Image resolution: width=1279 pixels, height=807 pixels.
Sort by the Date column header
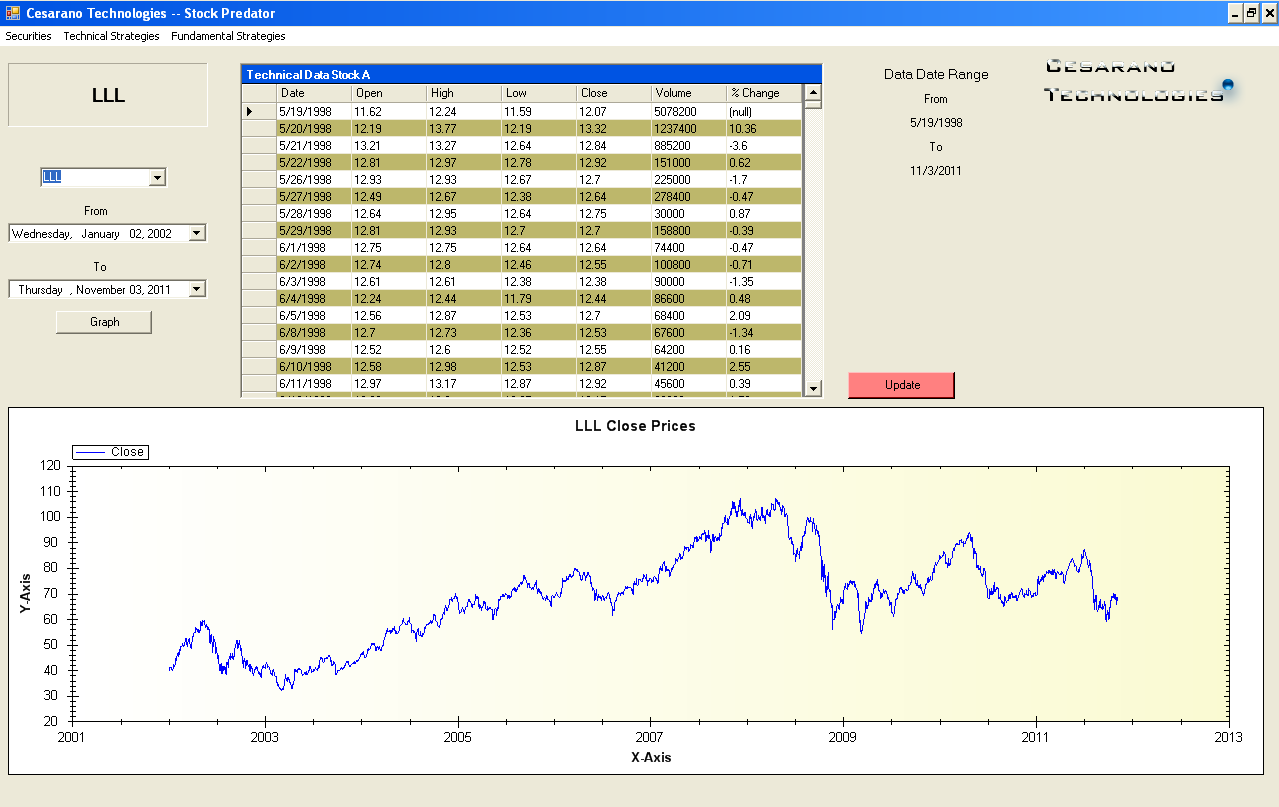(314, 93)
